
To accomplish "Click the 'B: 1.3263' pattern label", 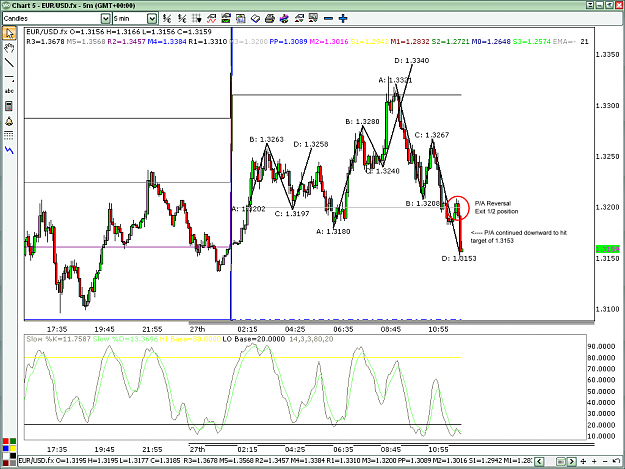I will pos(266,139).
